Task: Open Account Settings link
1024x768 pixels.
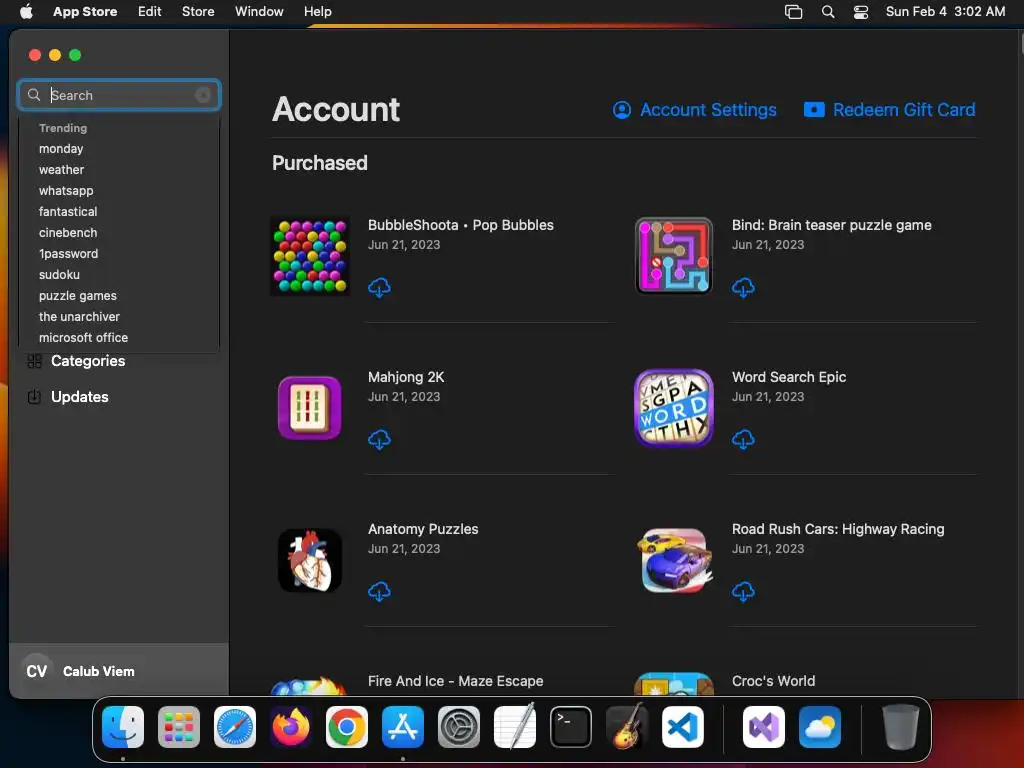Action: 694,110
